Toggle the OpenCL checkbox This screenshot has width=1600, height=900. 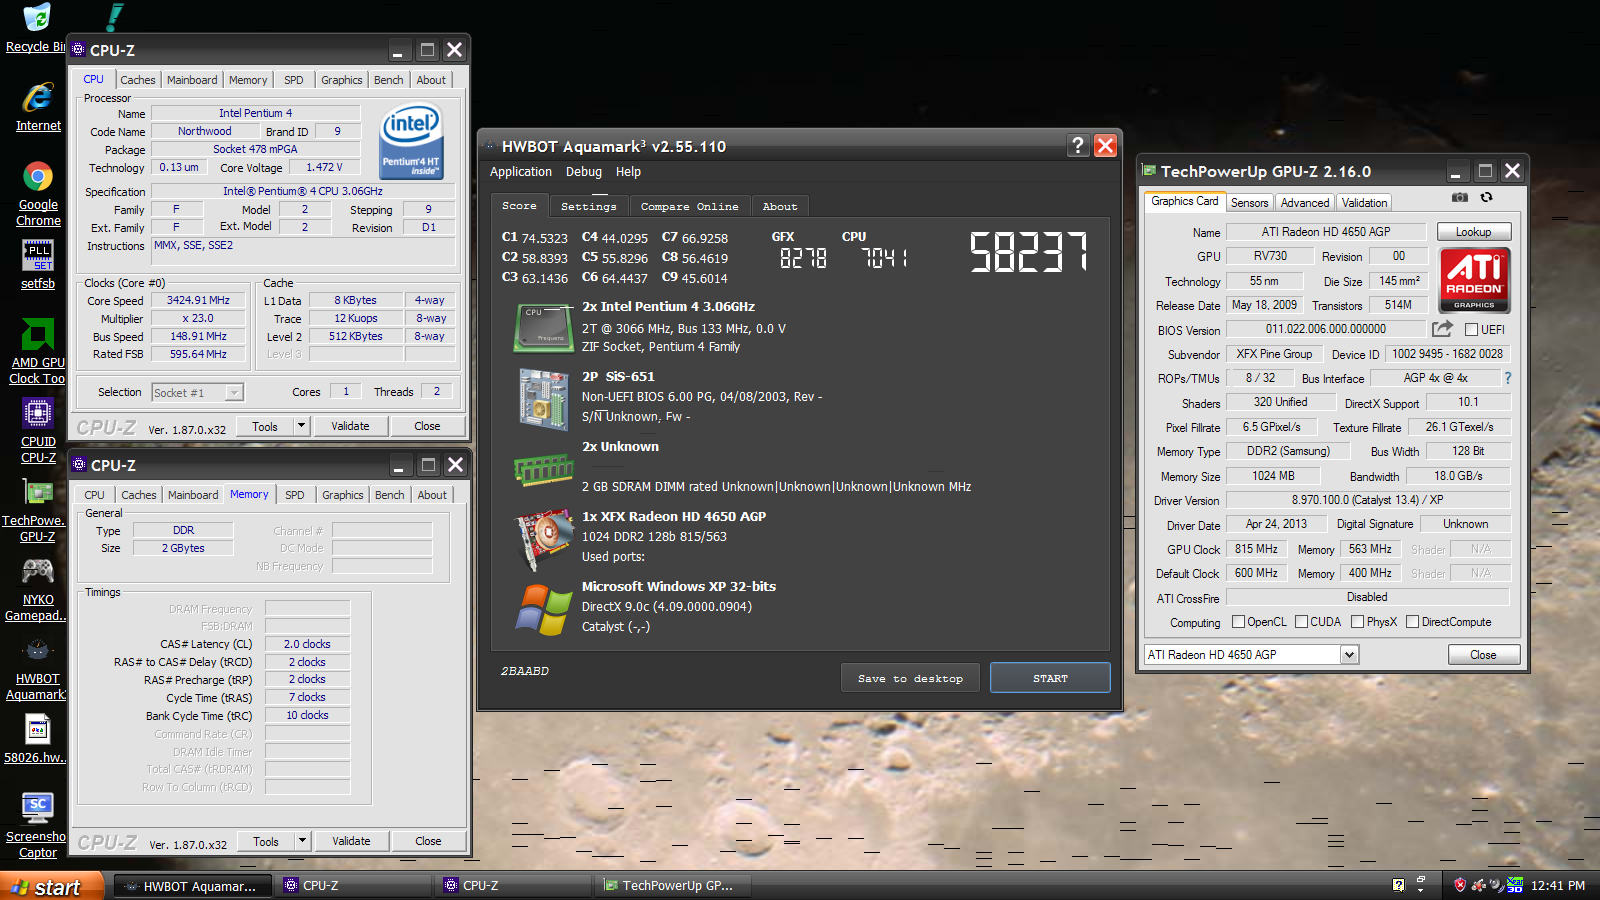coord(1239,622)
